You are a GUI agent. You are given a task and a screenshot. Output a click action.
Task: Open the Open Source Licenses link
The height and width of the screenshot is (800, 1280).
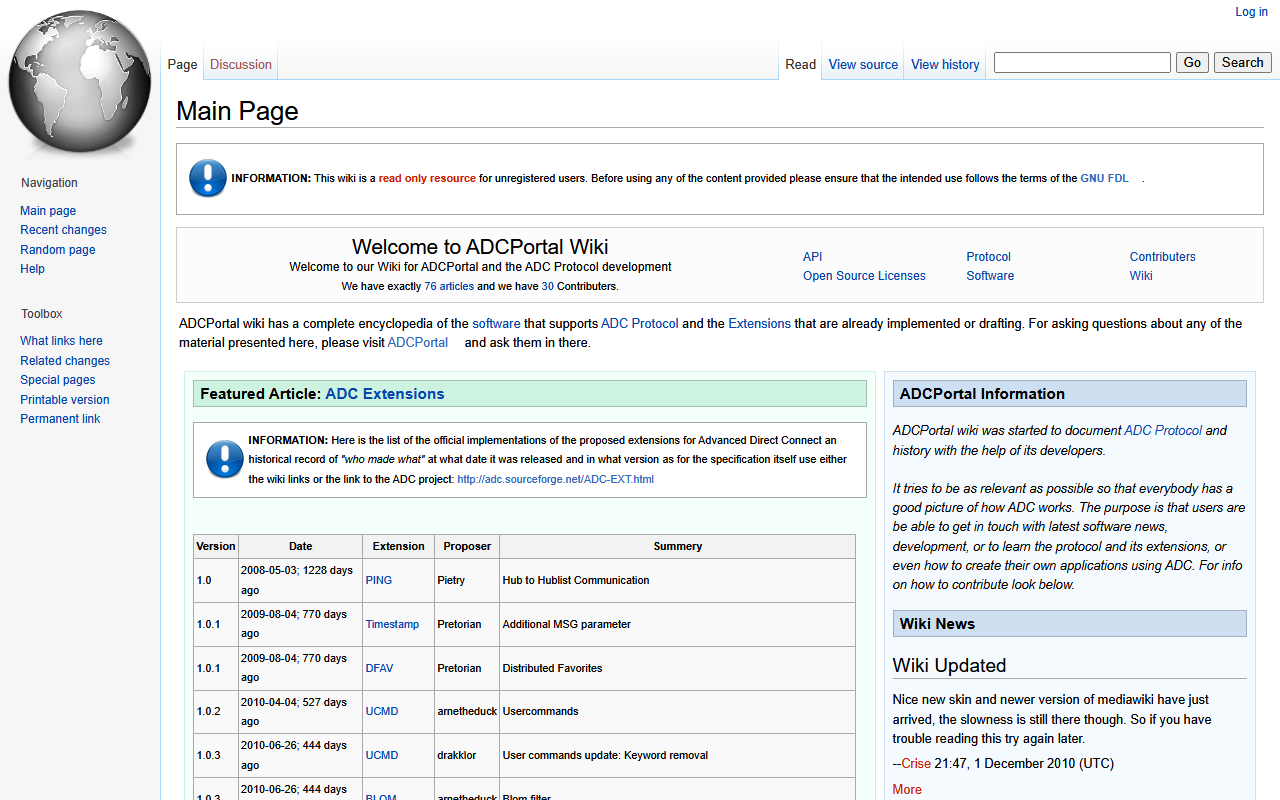tap(864, 276)
